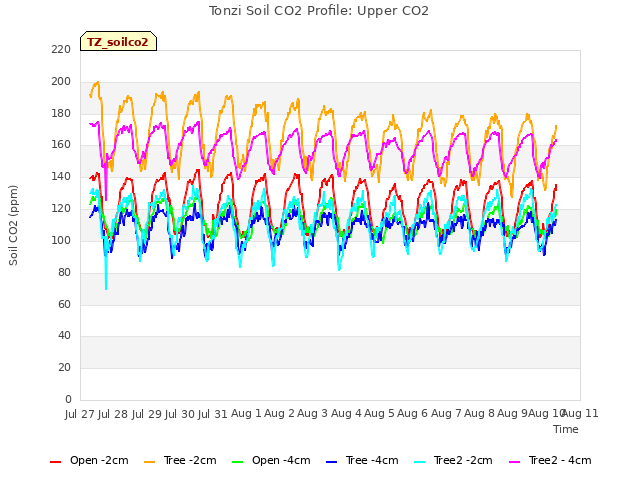Click the 'Jul 30' x-axis date label
640x480 pixels.
[x=180, y=414]
